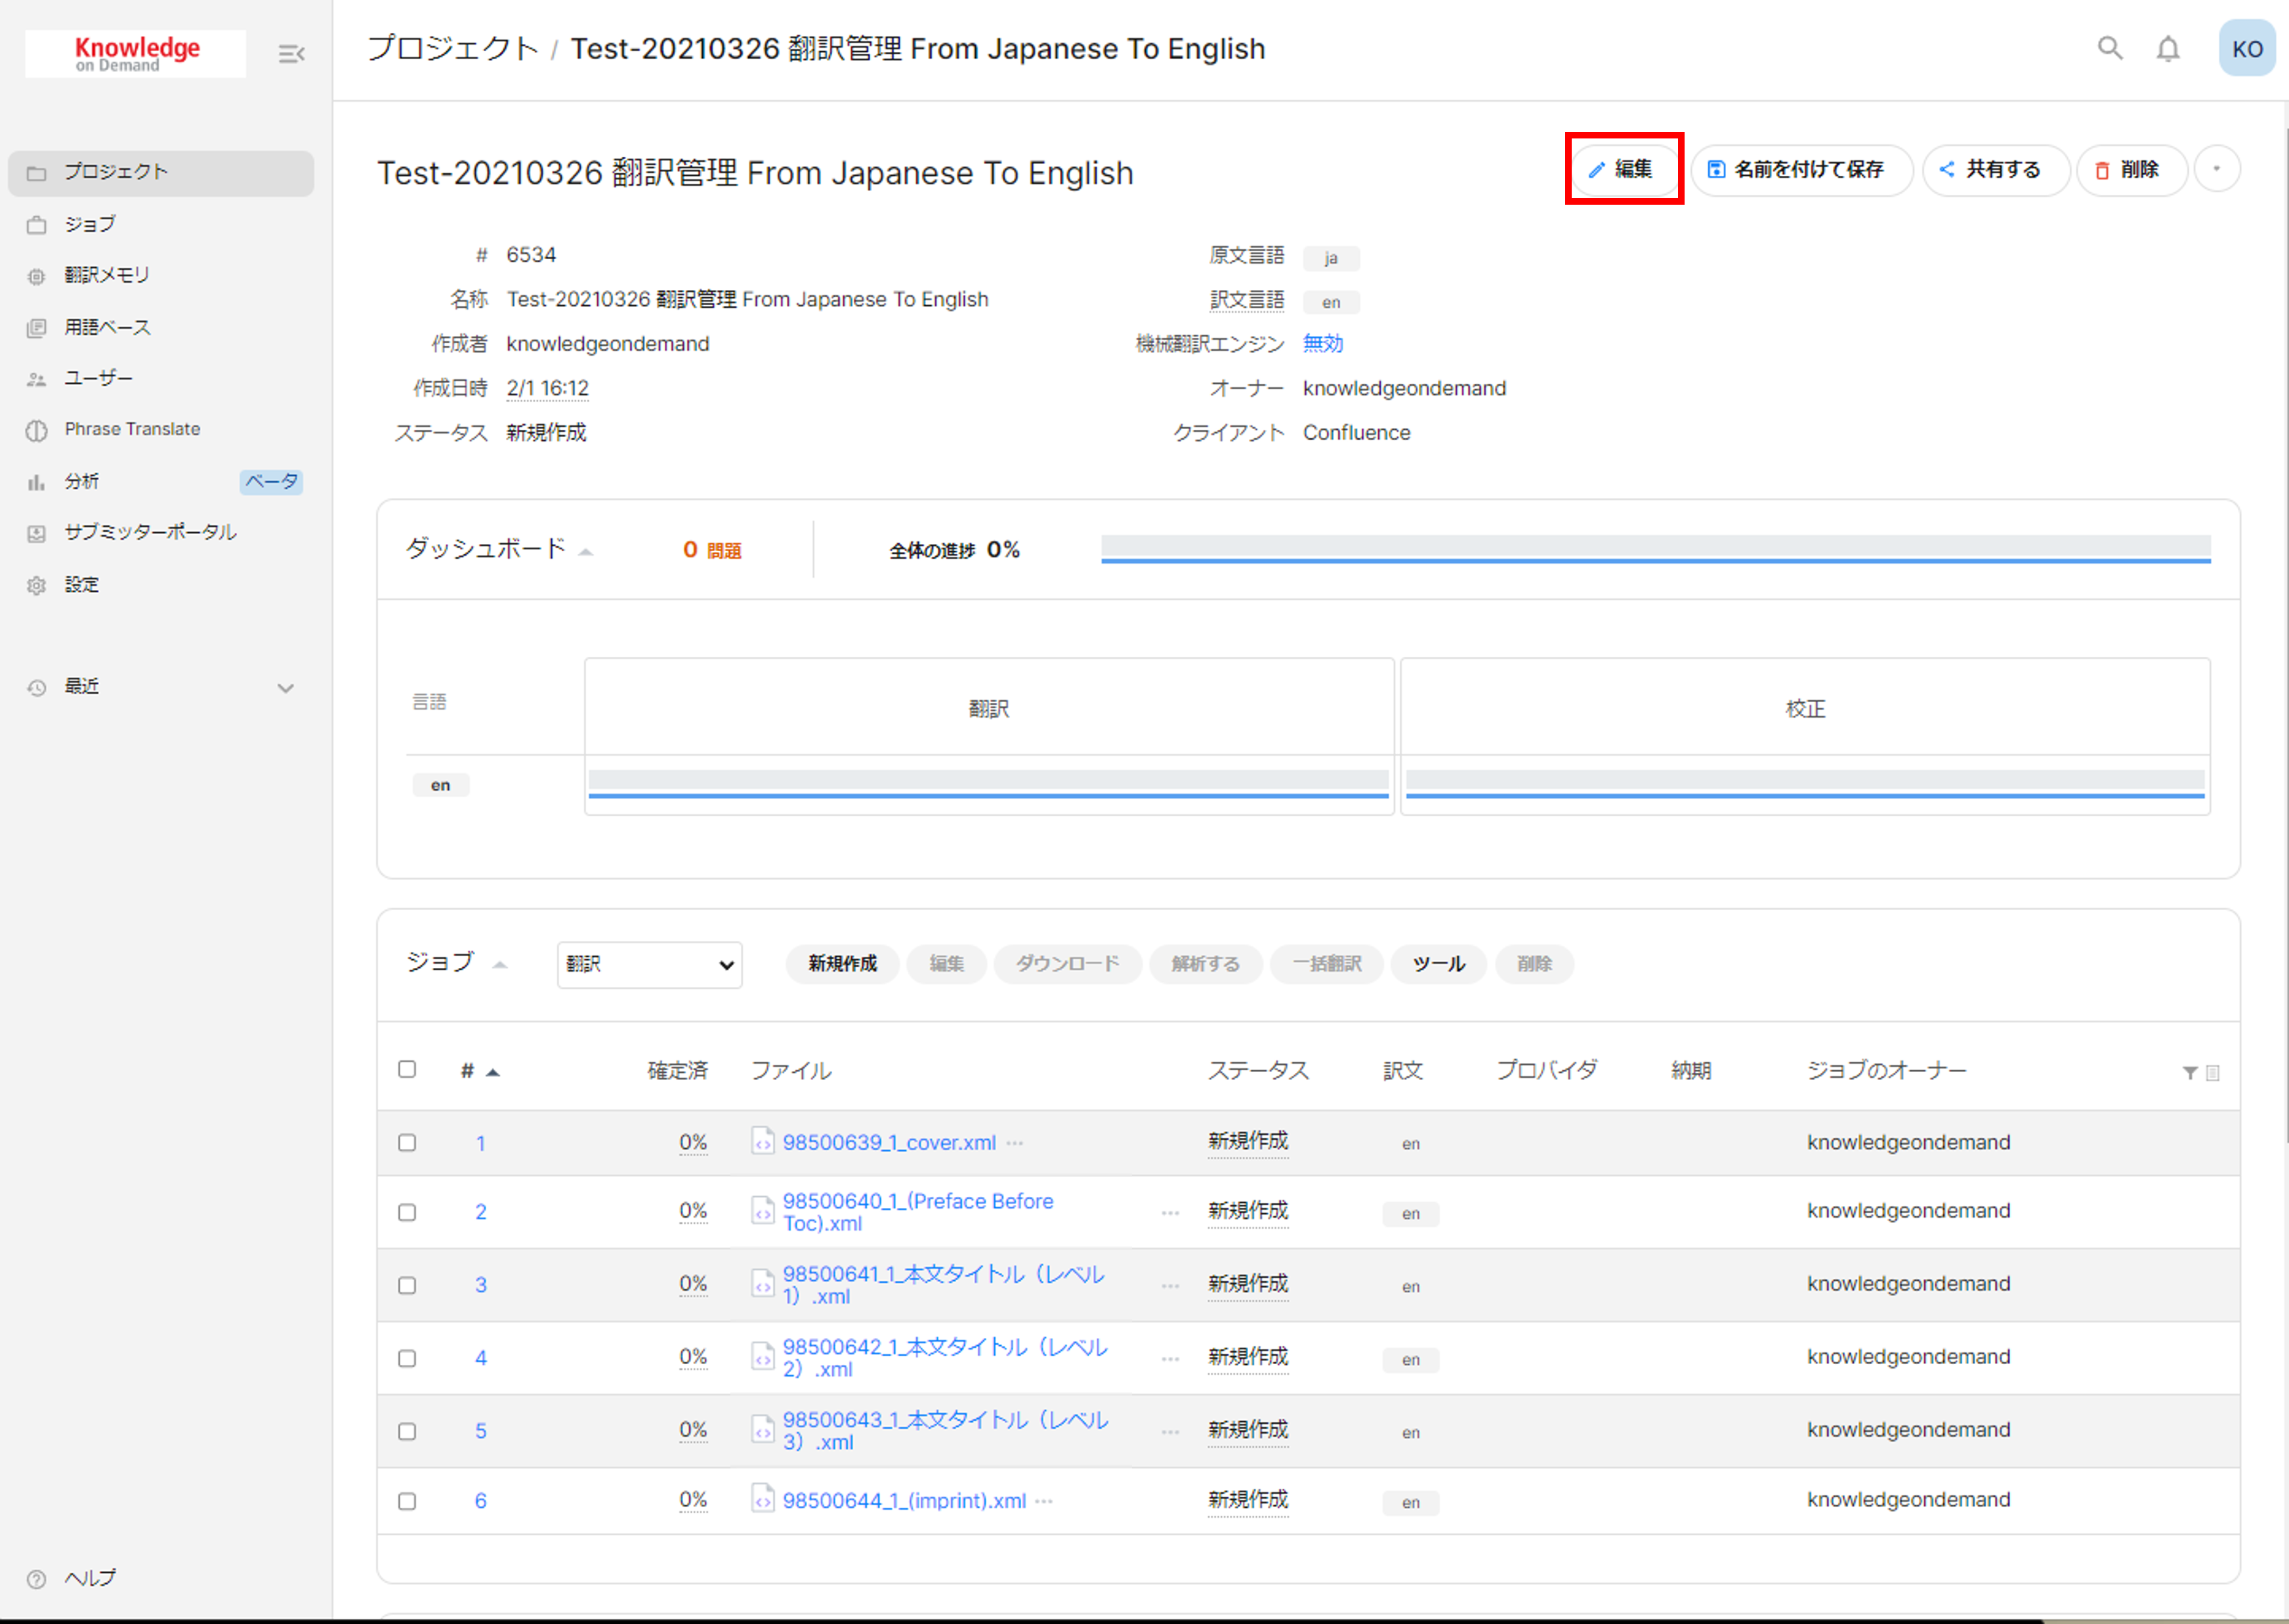Click ellipsis next to 98500644_1_(imprint).xml
This screenshot has width=2289, height=1624.
pyautogui.click(x=1044, y=1501)
